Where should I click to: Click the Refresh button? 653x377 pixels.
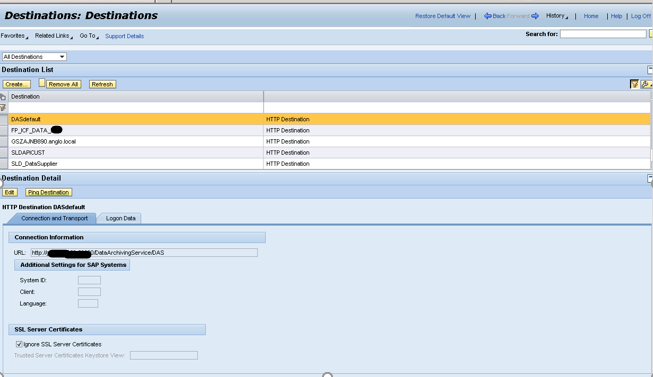[x=102, y=84]
